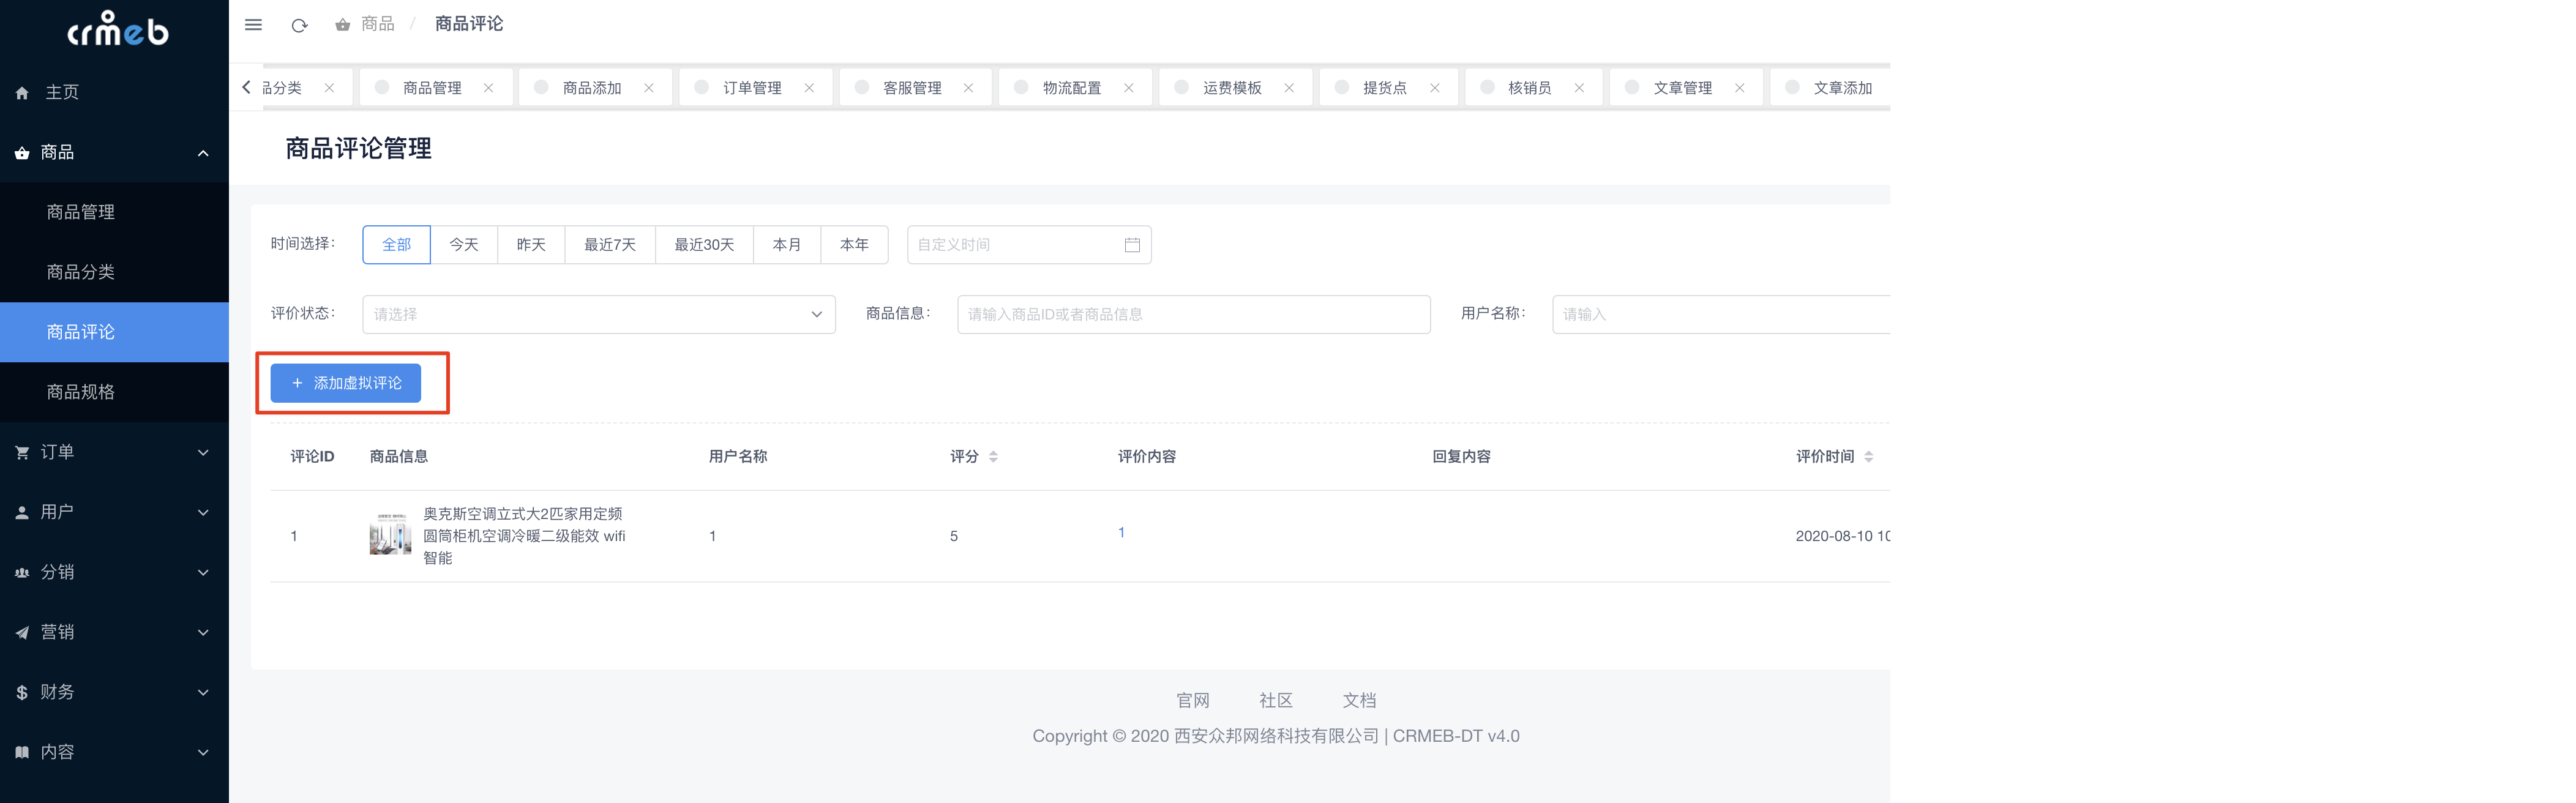Expand the 订单 sidebar menu
The width and height of the screenshot is (2576, 803).
click(x=114, y=452)
